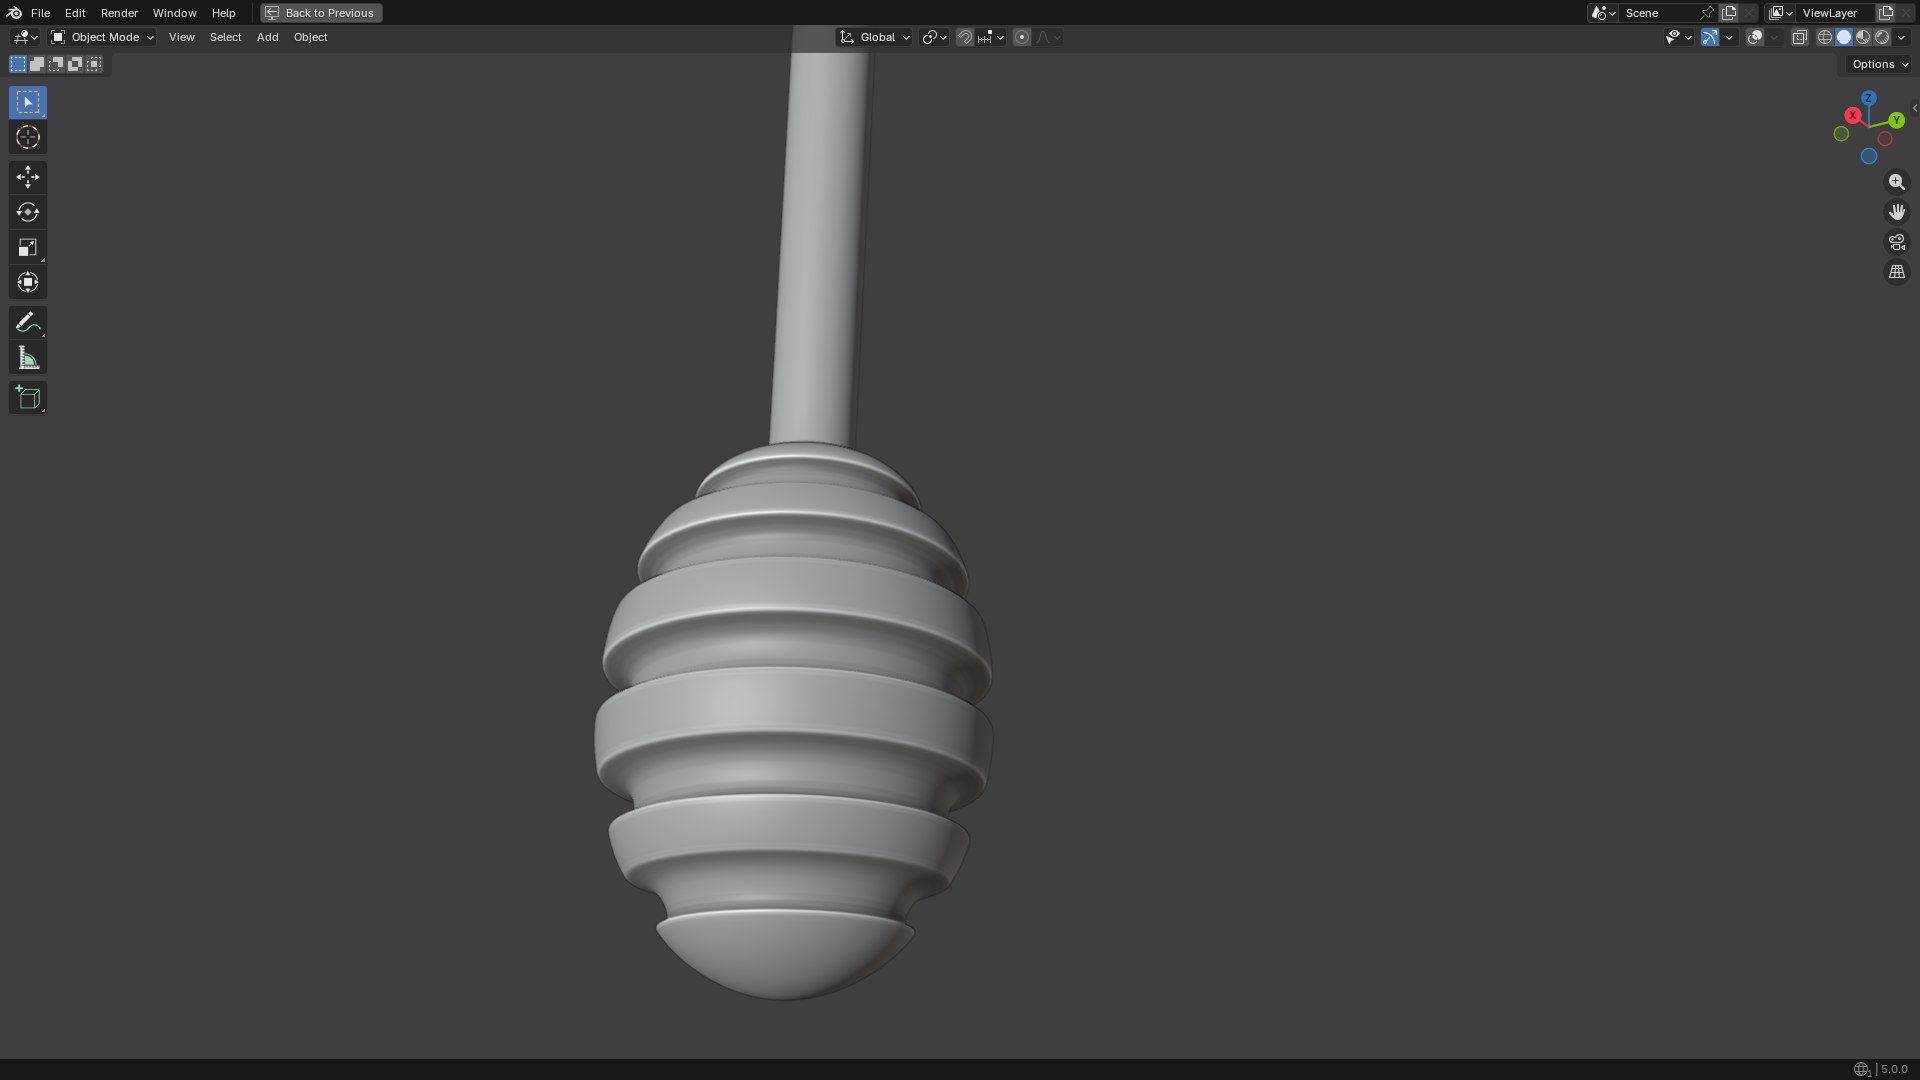1920x1080 pixels.
Task: Select the Scale tool
Action: (x=28, y=247)
